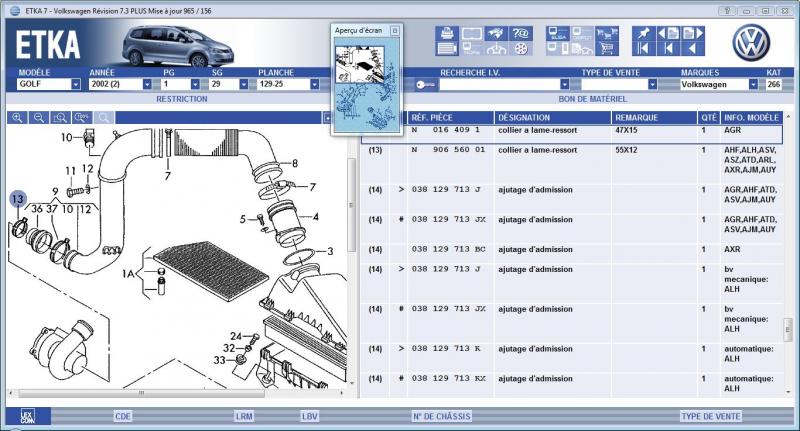Open the Planche dropdown showing 129-25
This screenshot has width=800, height=431.
(315, 84)
